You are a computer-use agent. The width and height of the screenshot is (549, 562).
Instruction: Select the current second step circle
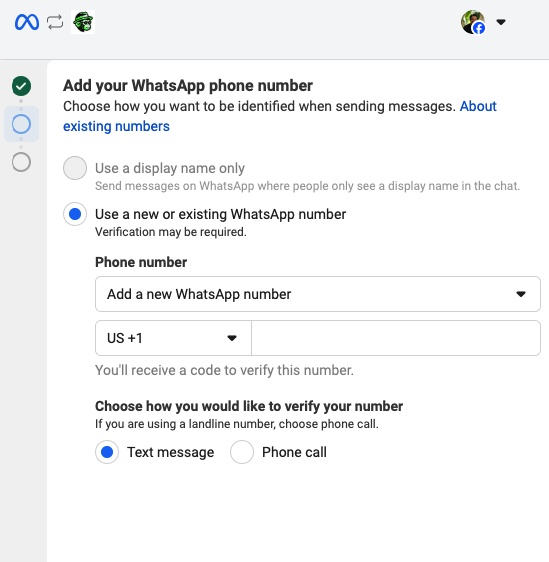22,124
